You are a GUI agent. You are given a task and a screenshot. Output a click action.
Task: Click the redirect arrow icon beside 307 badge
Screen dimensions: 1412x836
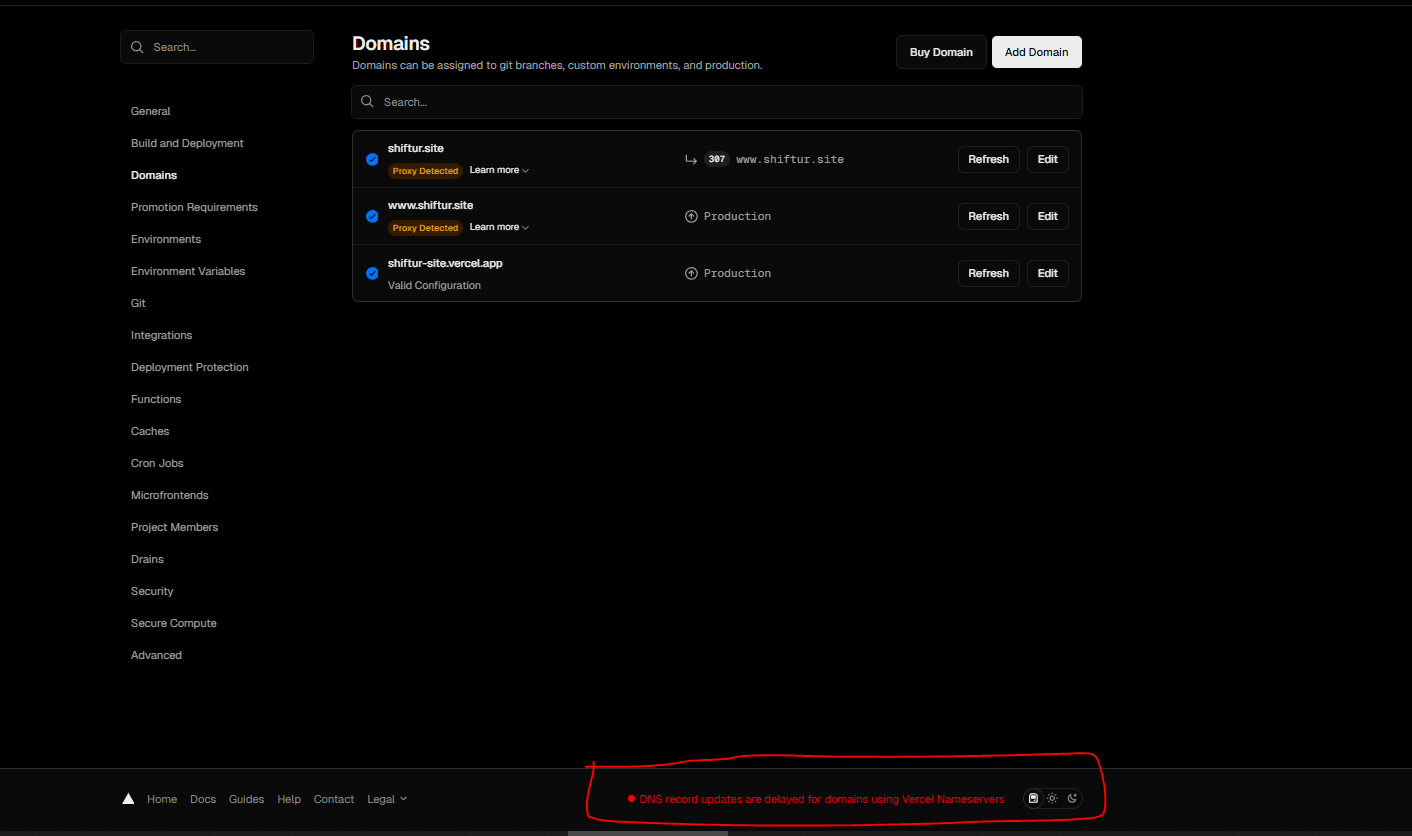pos(690,159)
